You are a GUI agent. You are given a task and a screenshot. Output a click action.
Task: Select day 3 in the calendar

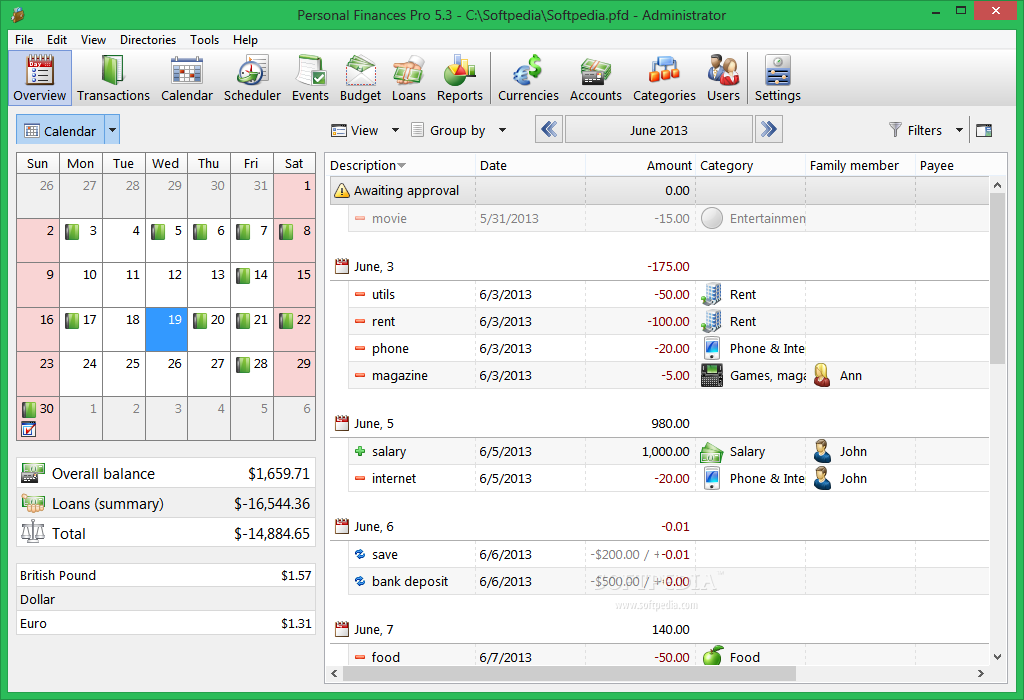tap(81, 240)
